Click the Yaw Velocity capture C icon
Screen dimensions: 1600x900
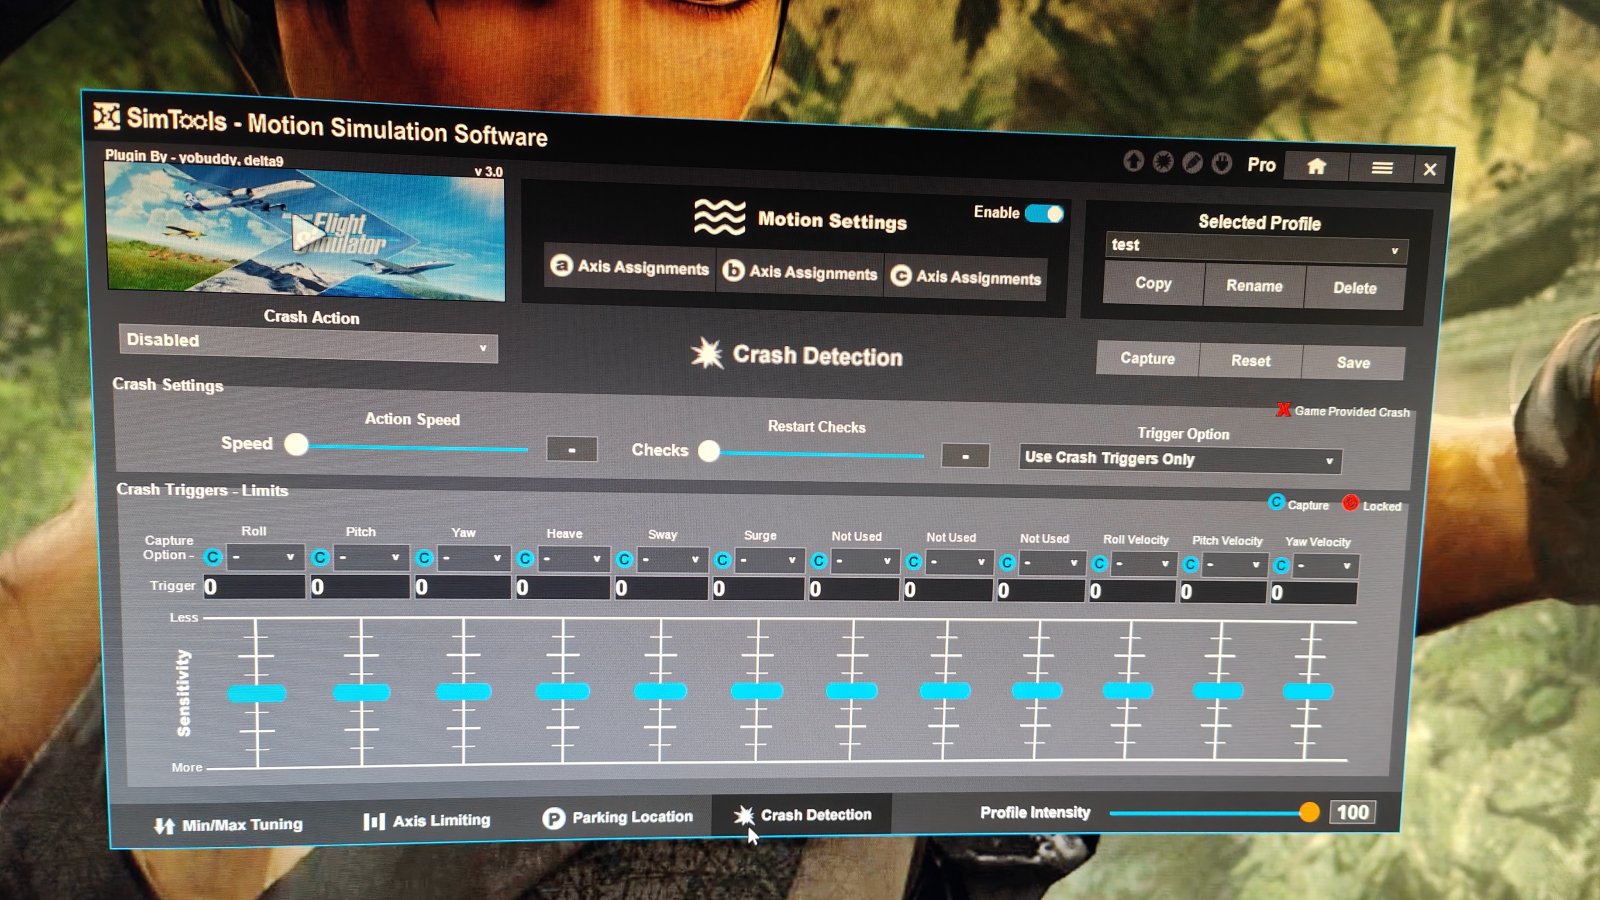pos(1281,566)
